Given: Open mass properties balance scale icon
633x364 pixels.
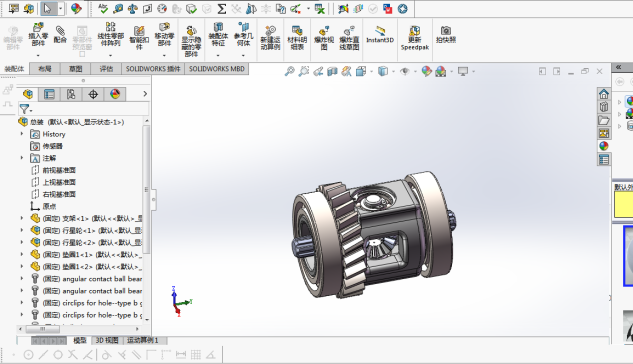Looking at the screenshot, I should (132, 8).
